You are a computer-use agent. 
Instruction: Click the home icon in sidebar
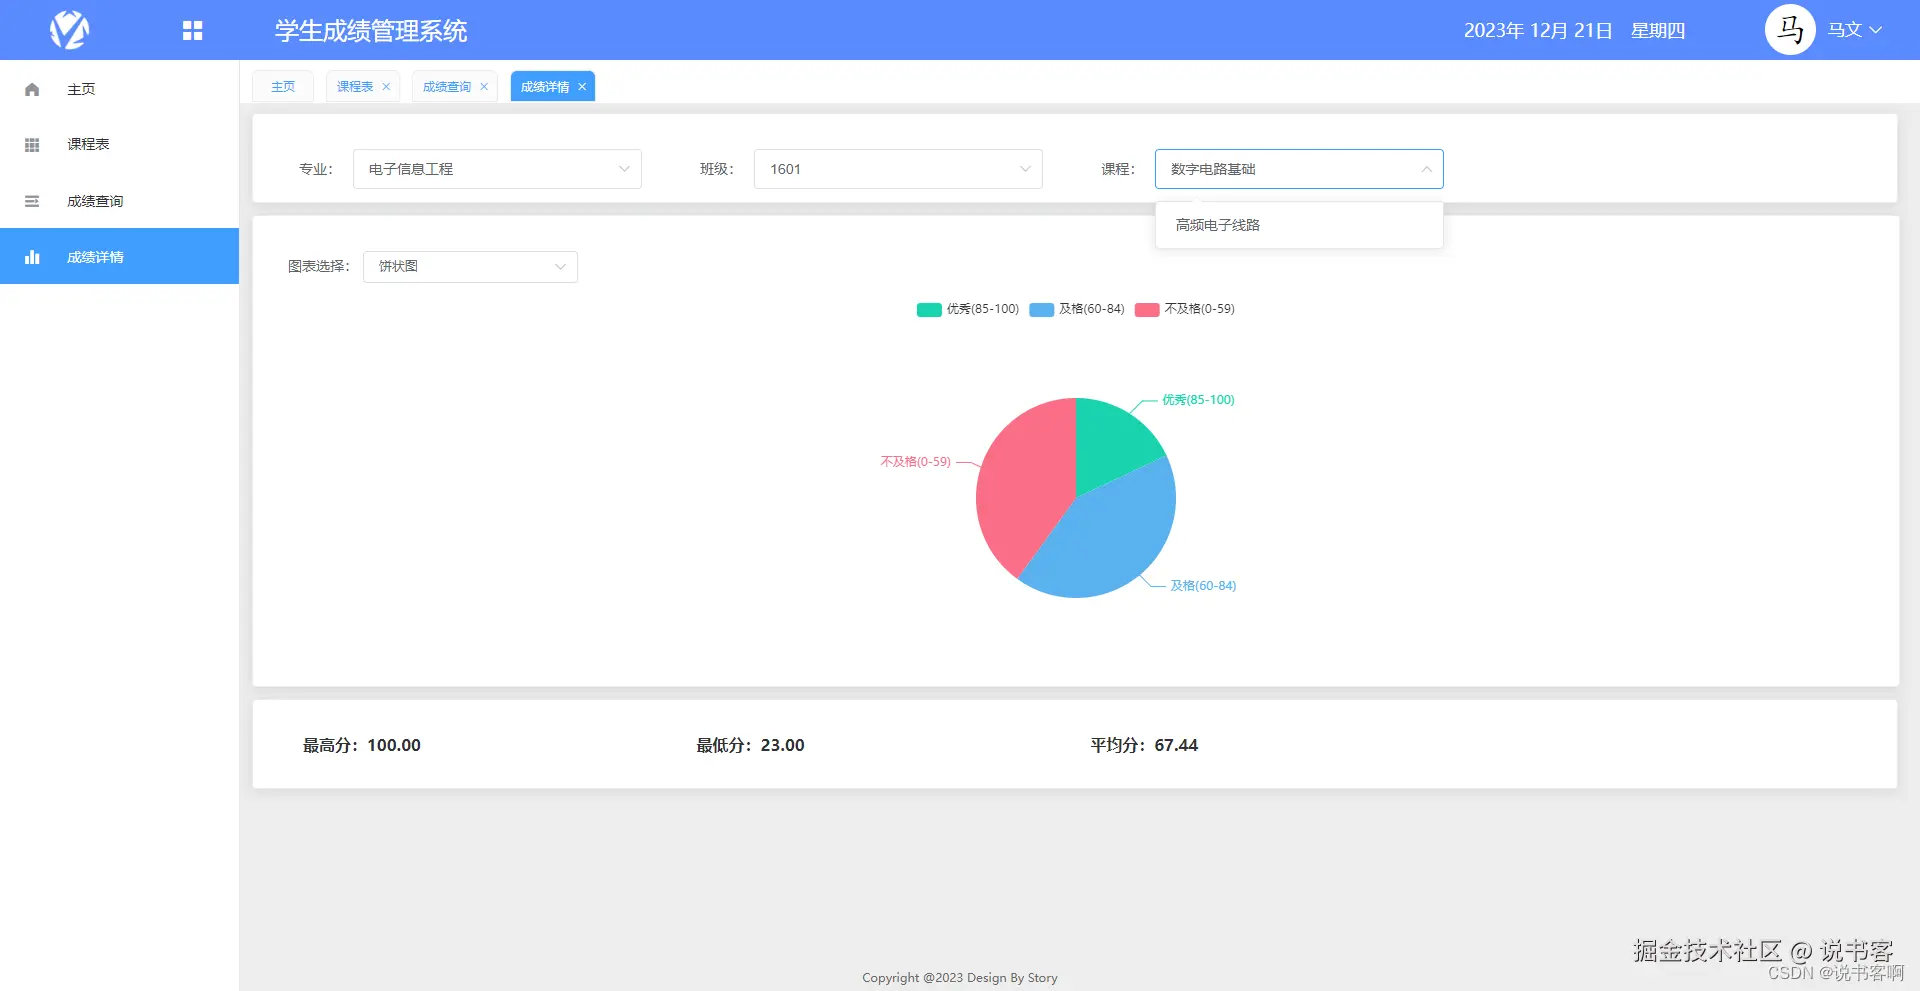coord(32,89)
